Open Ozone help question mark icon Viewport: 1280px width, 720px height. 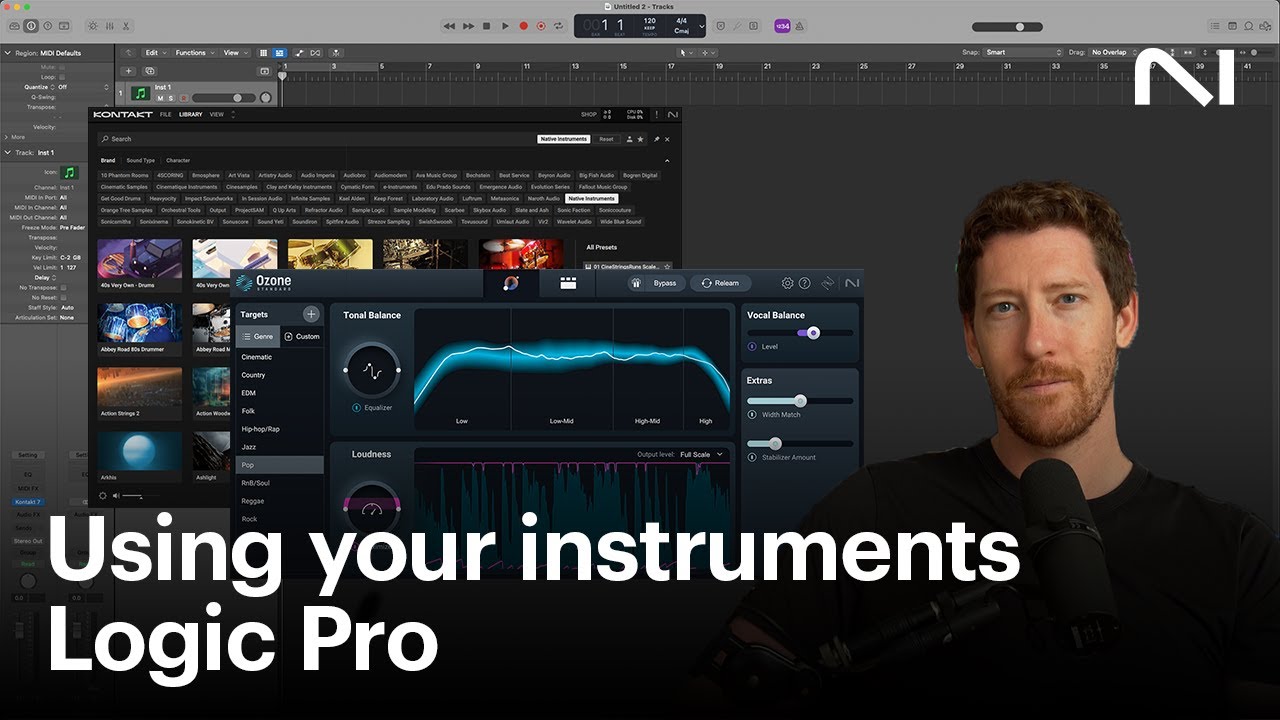[805, 283]
